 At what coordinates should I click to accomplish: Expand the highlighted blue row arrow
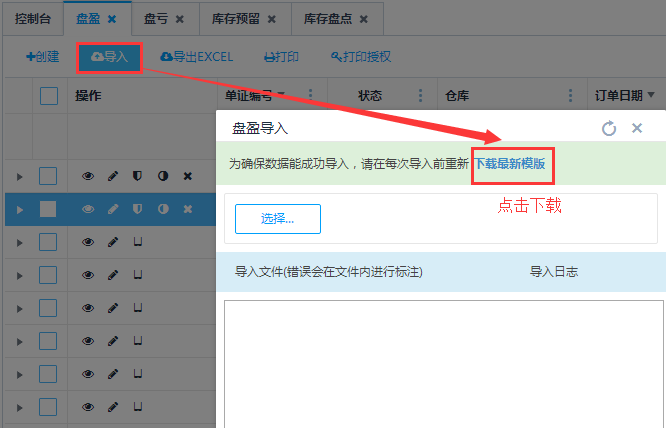(x=18, y=209)
